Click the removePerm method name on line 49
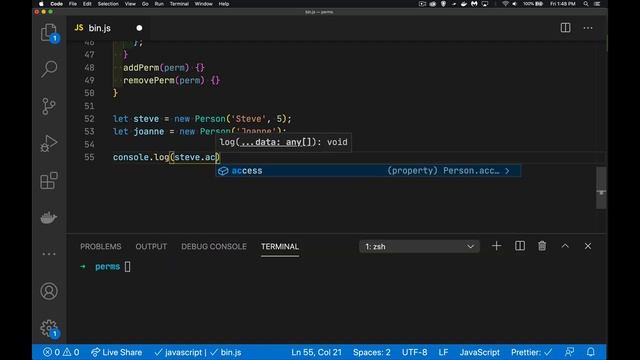The image size is (640, 360). coord(149,80)
